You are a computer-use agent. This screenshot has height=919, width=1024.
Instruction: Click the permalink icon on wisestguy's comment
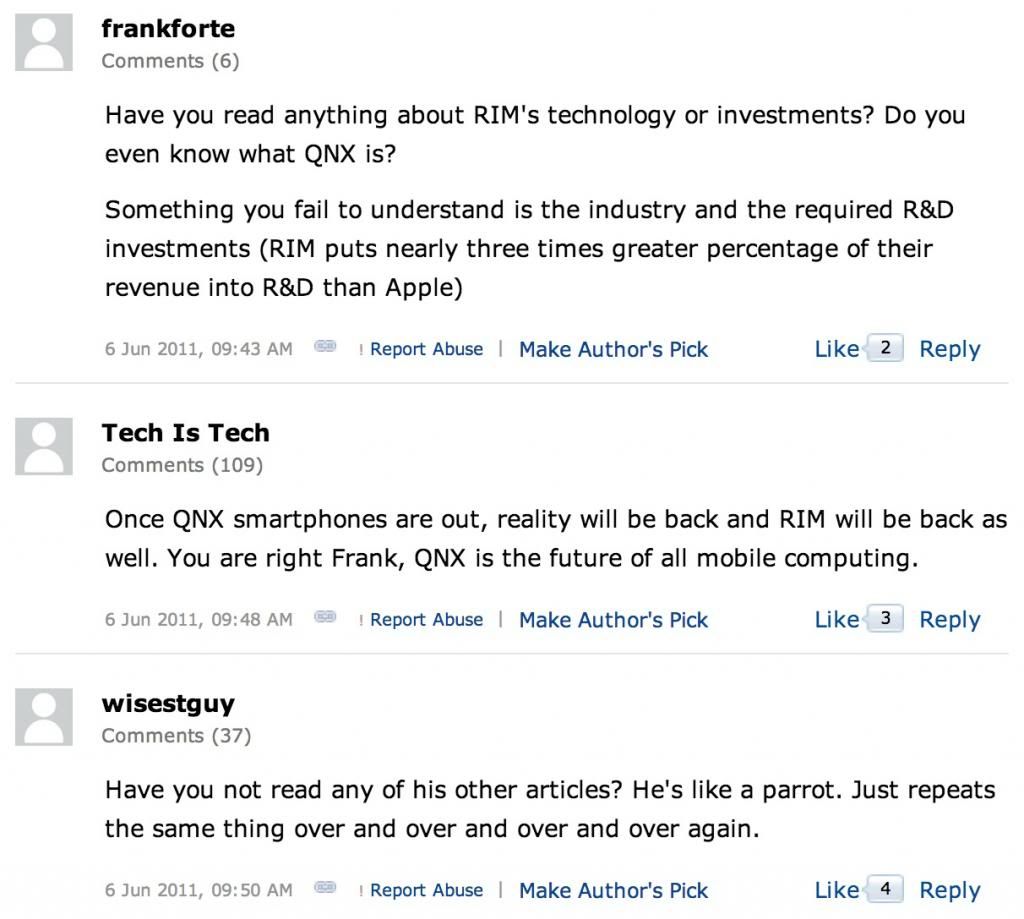[325, 887]
